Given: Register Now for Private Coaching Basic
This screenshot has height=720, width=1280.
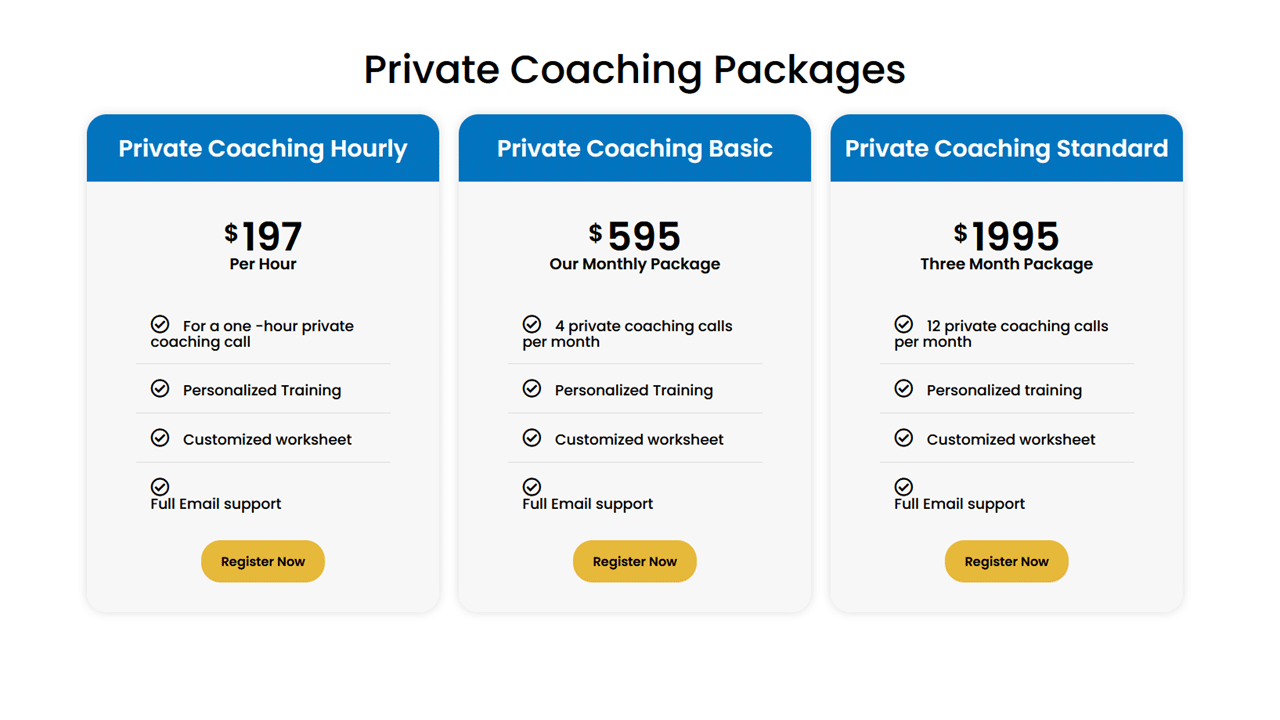Looking at the screenshot, I should tap(635, 561).
